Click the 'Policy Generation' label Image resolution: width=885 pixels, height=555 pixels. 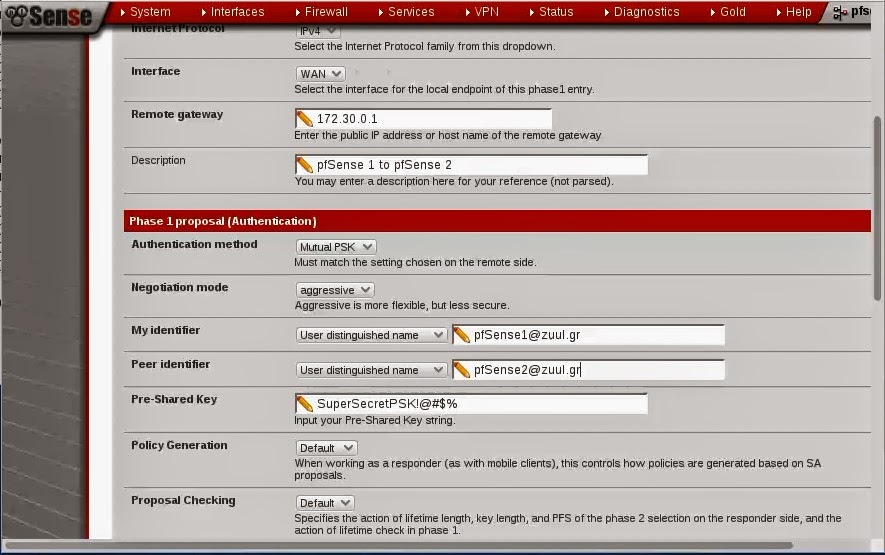(179, 445)
